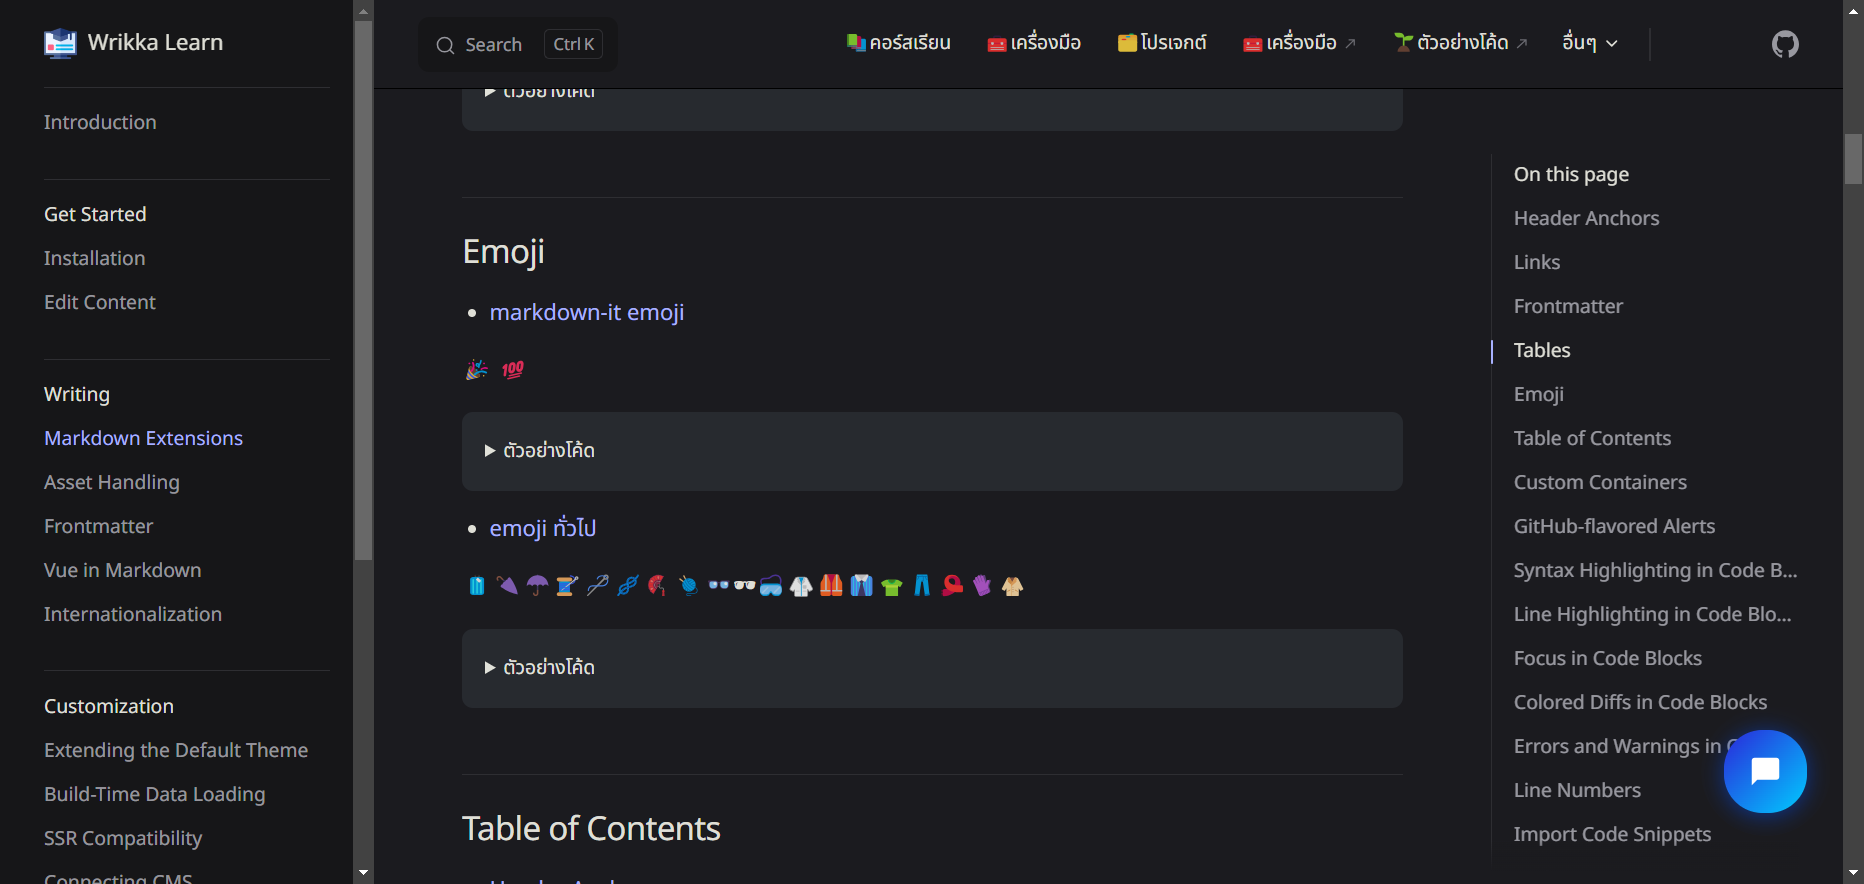Viewport: 1864px width, 884px height.
Task: Click the sidebar scroll-down arrow
Action: click(x=363, y=873)
